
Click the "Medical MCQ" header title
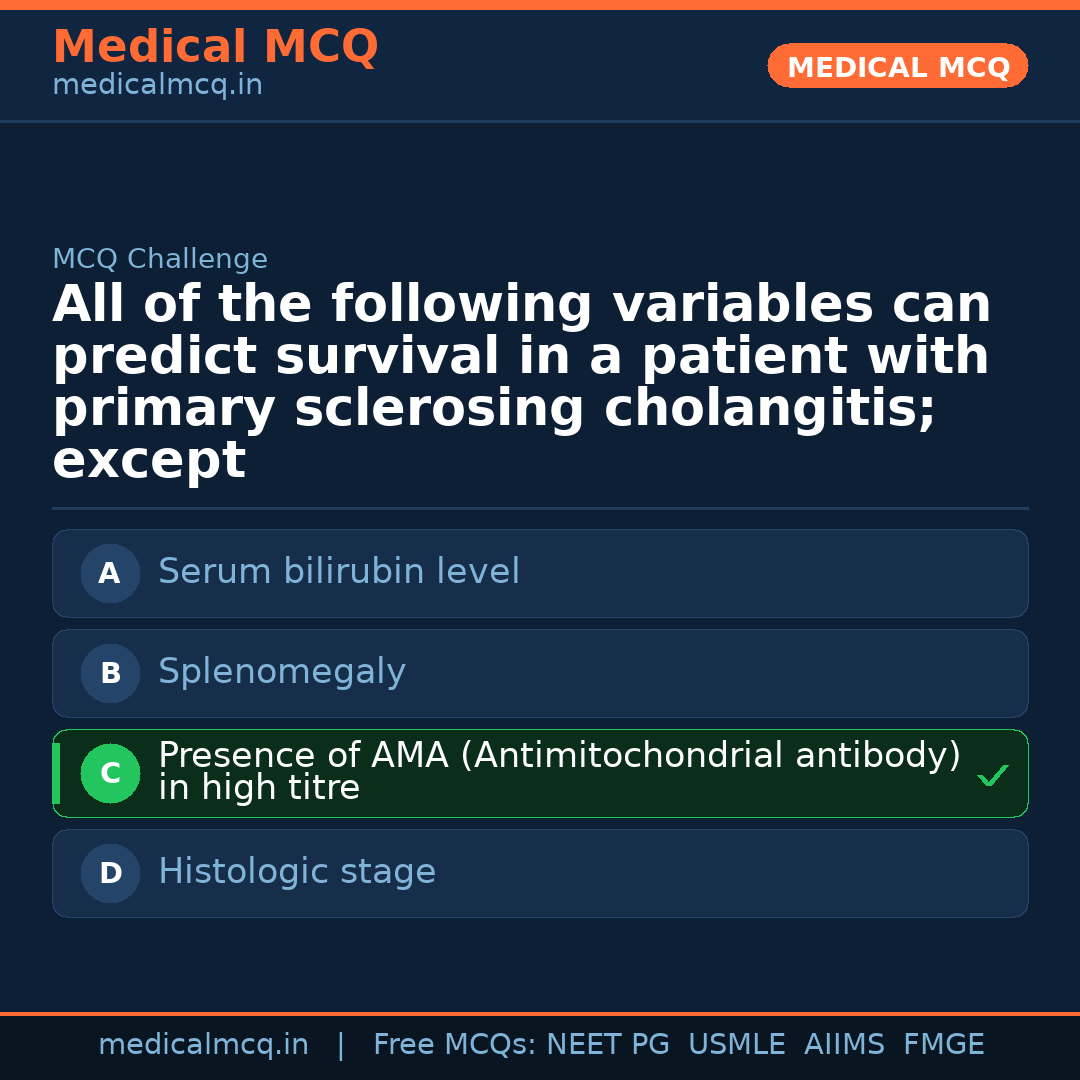point(215,47)
